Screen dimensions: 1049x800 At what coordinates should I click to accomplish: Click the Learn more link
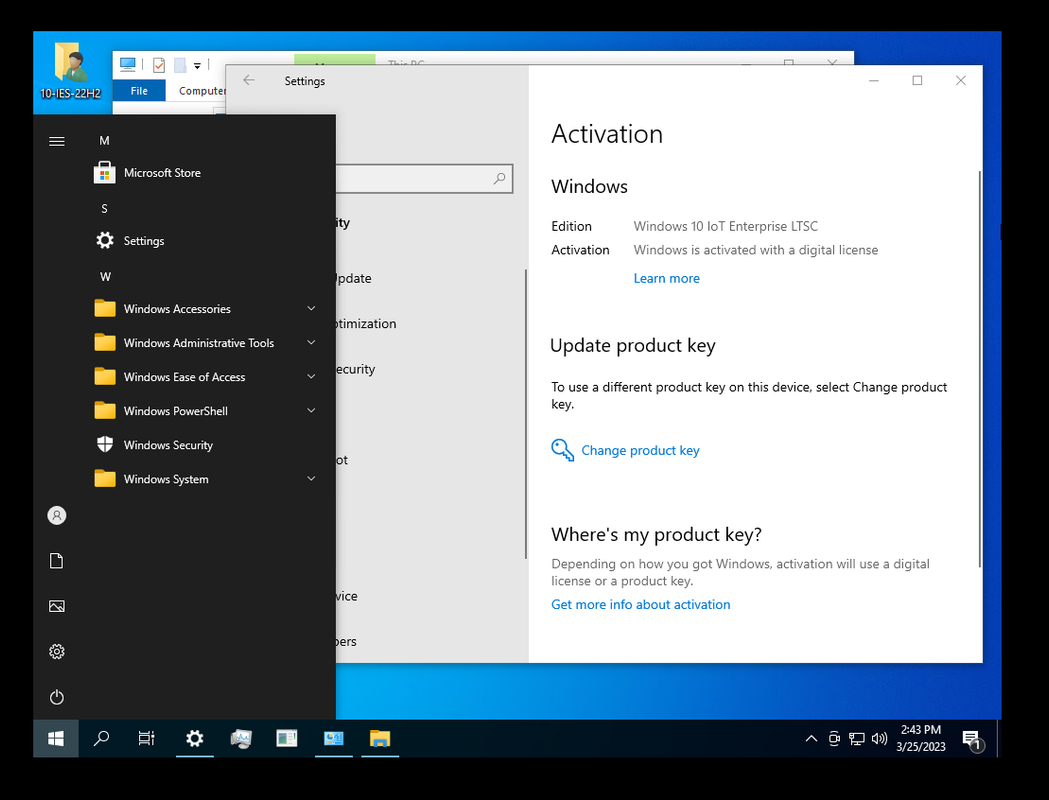coord(666,278)
